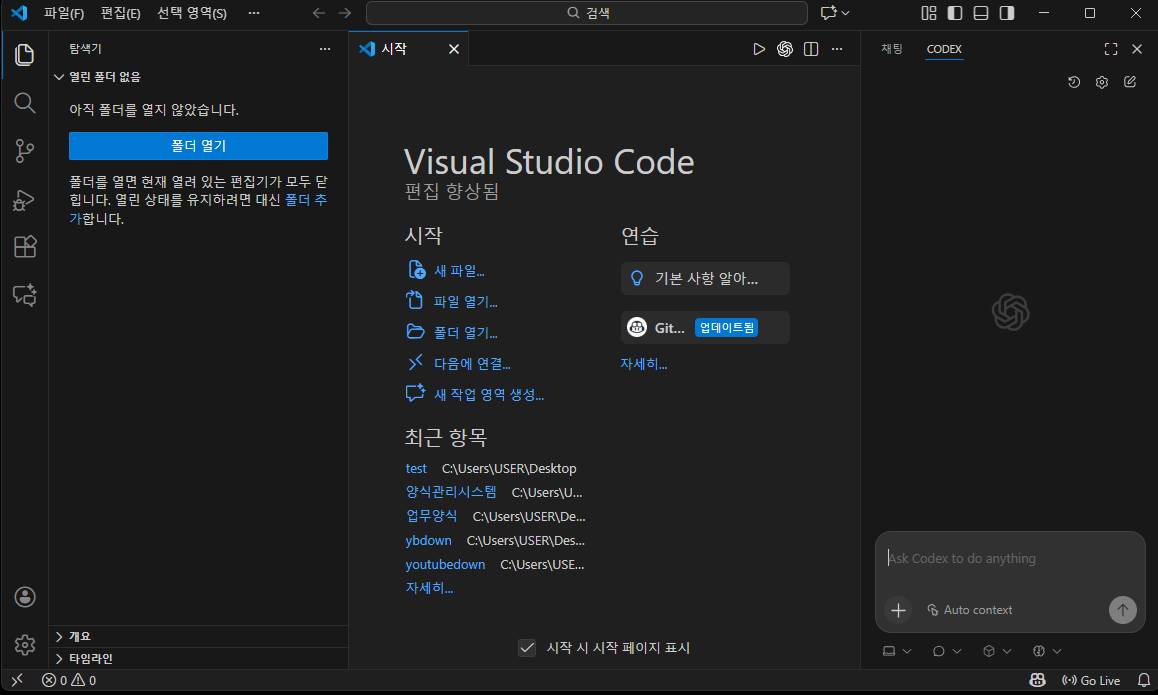Screen dimensions: 1158x695
Task: Open the Run and Debug view icon
Action: click(x=24, y=199)
